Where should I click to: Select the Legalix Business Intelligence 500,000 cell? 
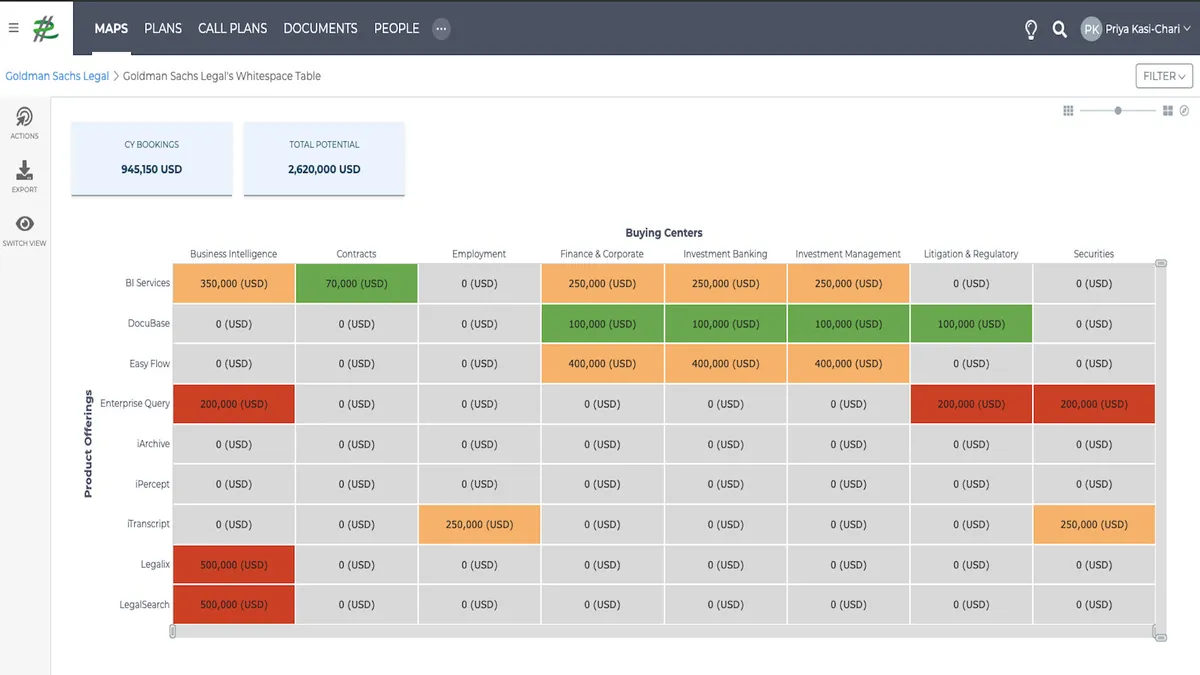click(234, 565)
